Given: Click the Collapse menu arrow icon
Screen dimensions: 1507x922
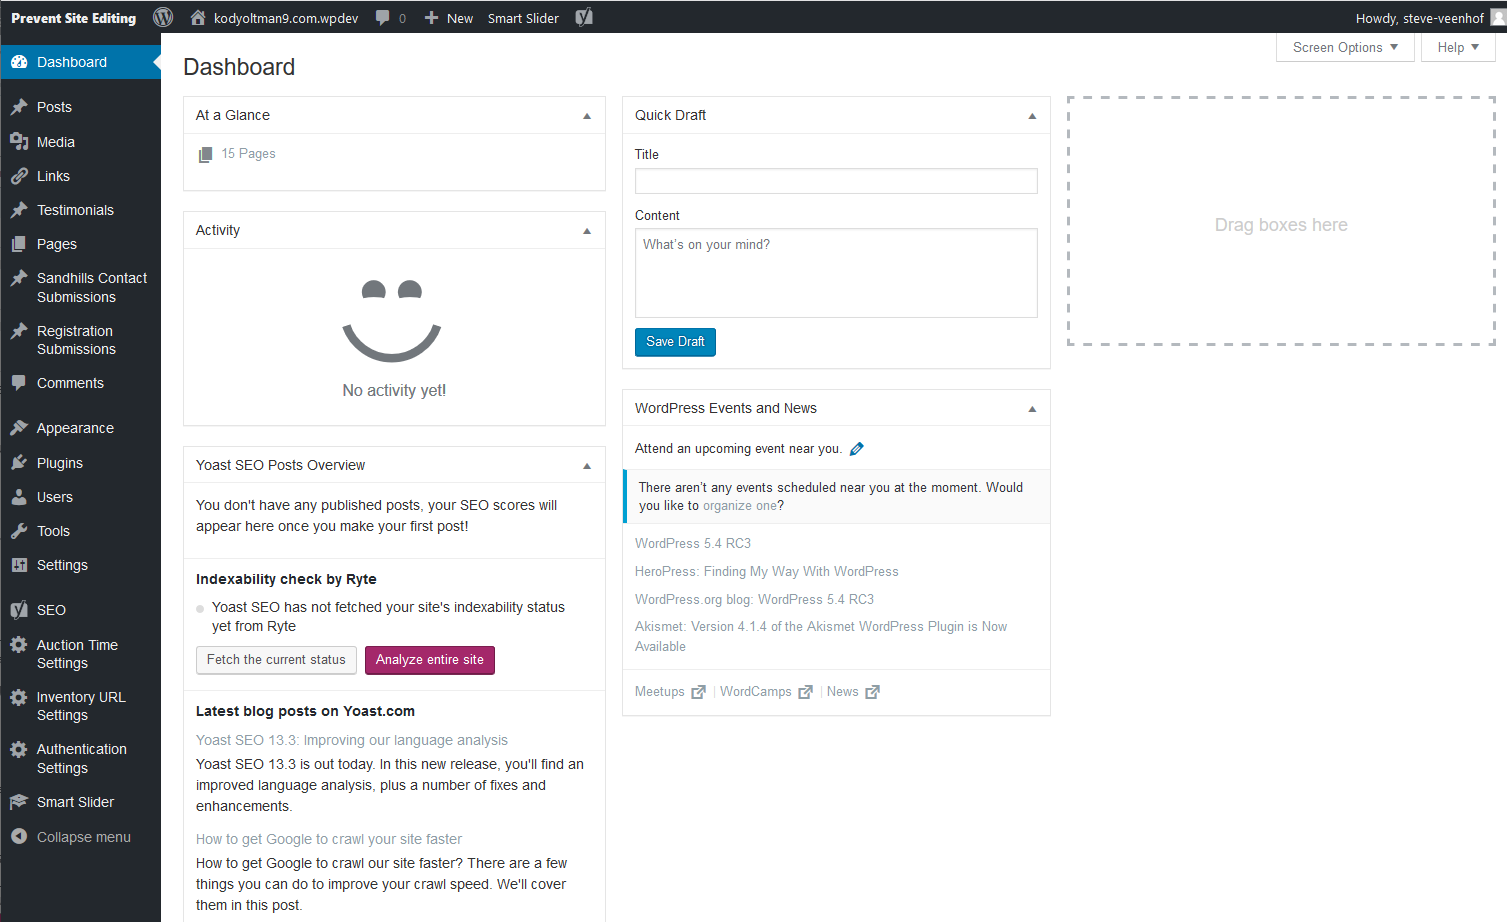Looking at the screenshot, I should pyautogui.click(x=19, y=837).
